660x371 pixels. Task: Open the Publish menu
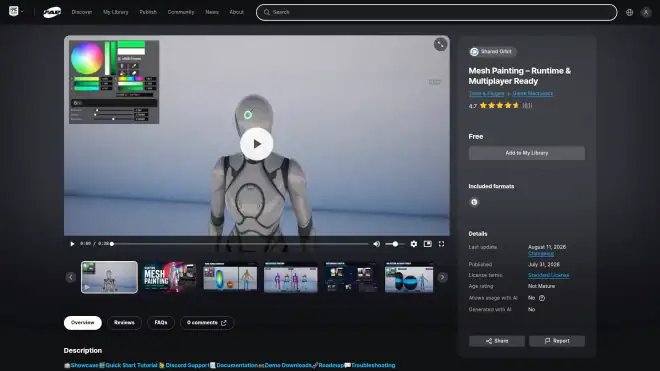click(148, 12)
